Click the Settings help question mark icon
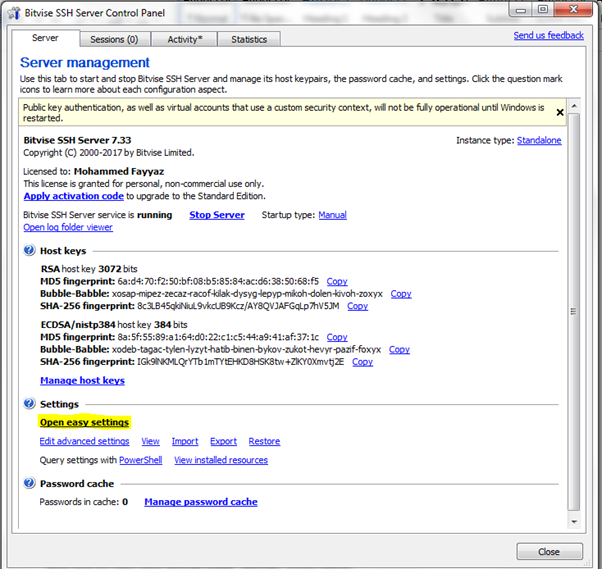This screenshot has width=602, height=569. 30,404
